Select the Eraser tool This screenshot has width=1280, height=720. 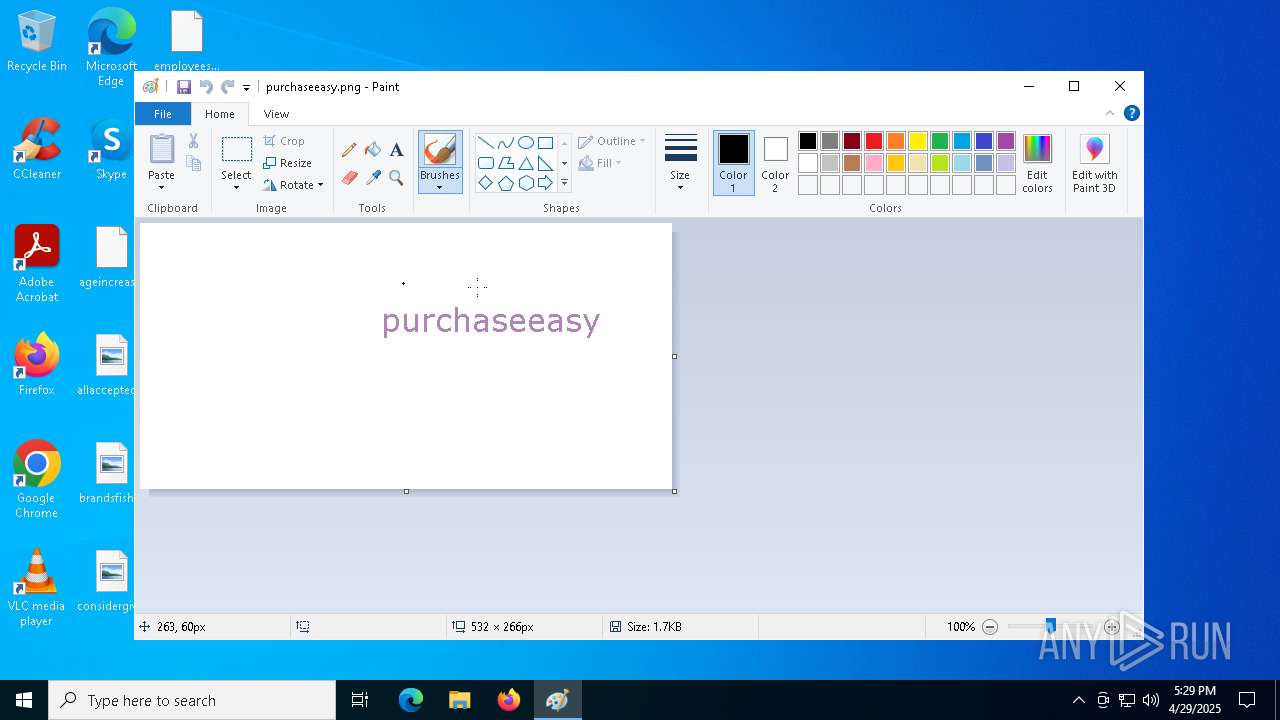click(349, 178)
